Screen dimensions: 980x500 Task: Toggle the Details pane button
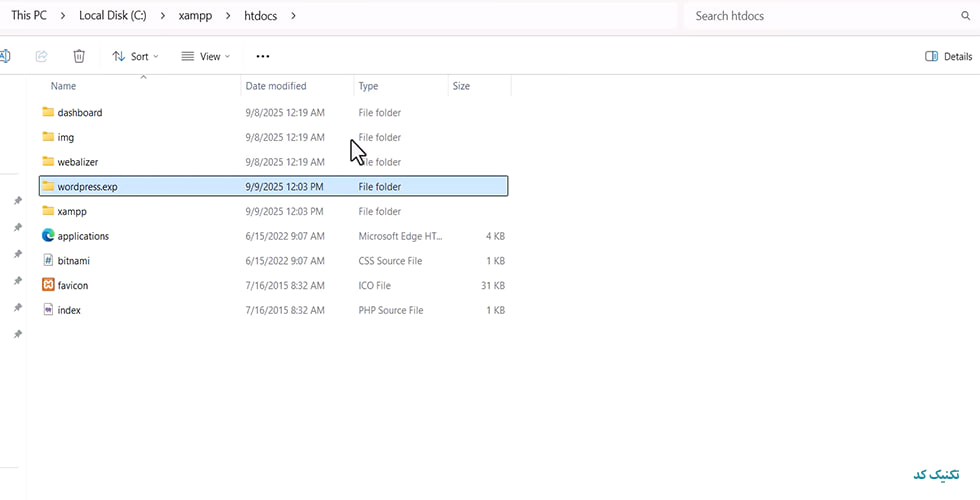coord(948,56)
